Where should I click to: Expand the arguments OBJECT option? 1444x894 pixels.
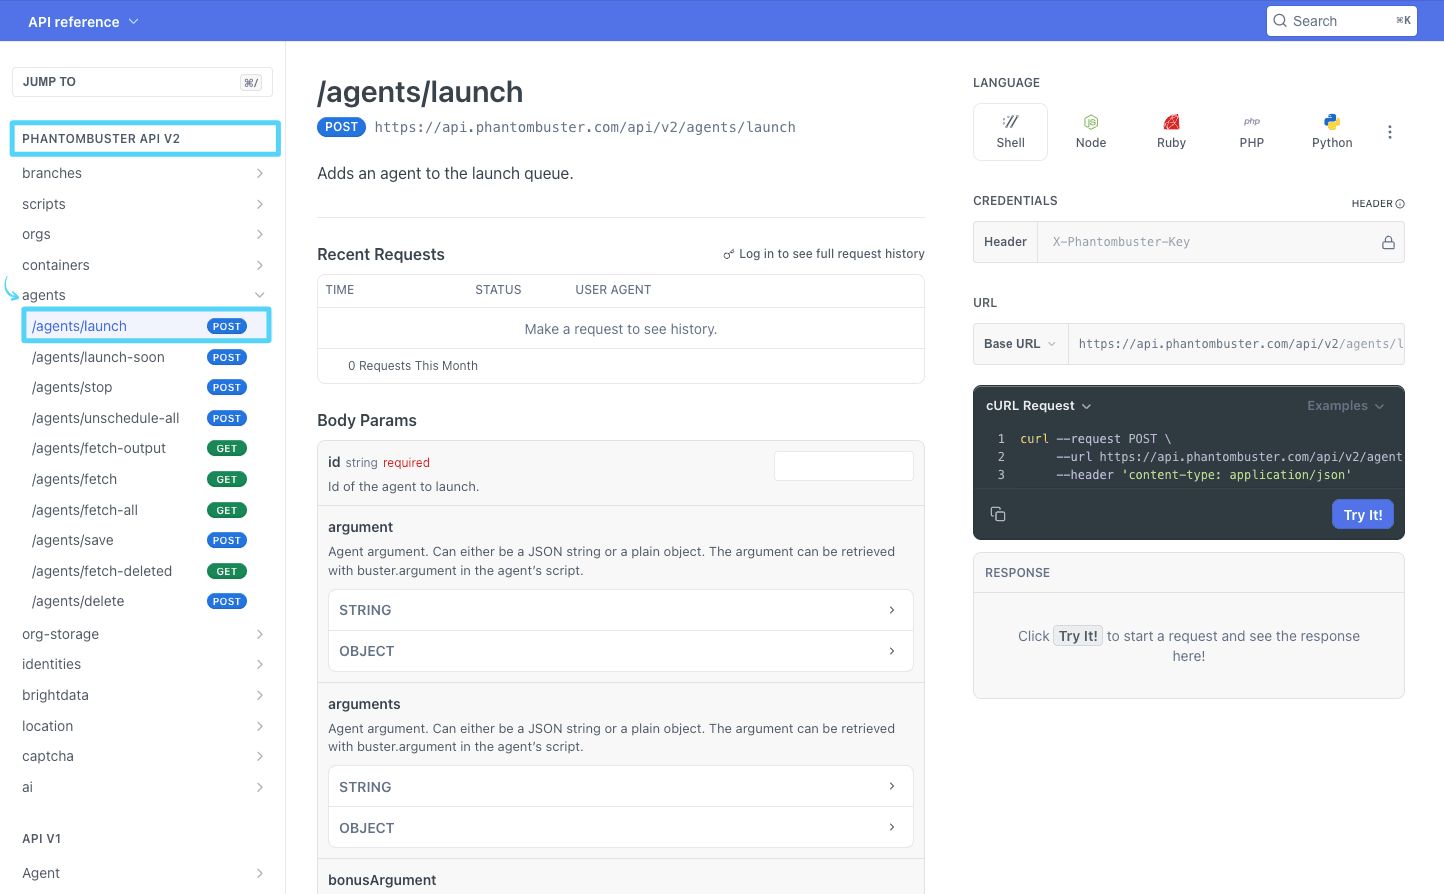[620, 828]
